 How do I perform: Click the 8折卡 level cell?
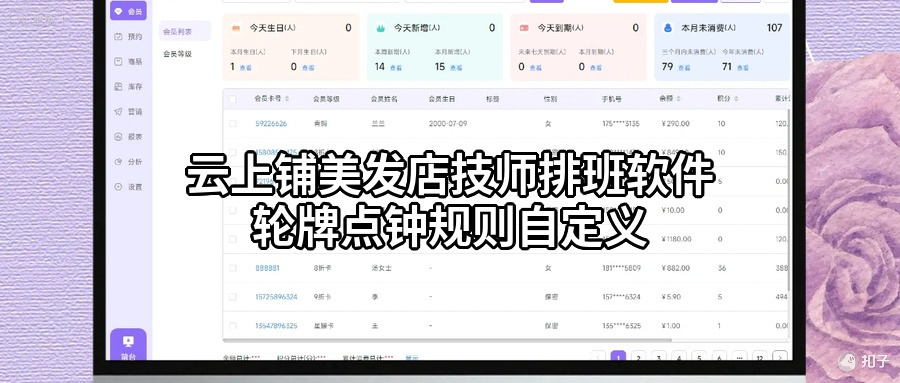(x=322, y=268)
